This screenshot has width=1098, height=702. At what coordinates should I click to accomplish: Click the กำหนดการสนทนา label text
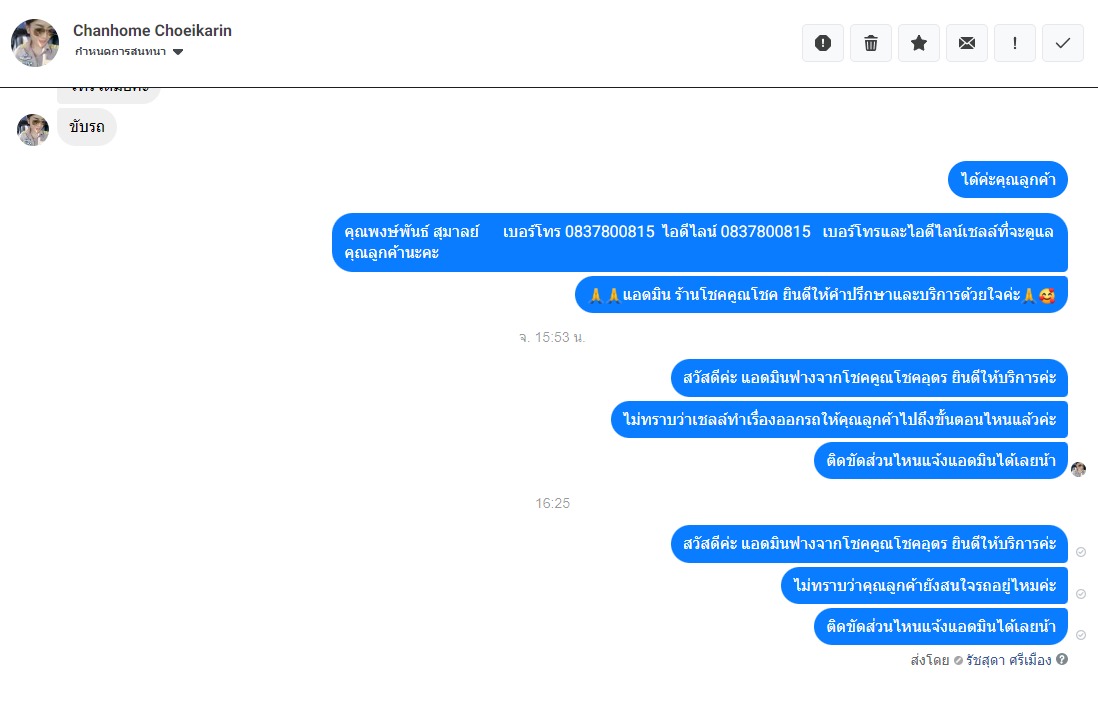click(120, 52)
